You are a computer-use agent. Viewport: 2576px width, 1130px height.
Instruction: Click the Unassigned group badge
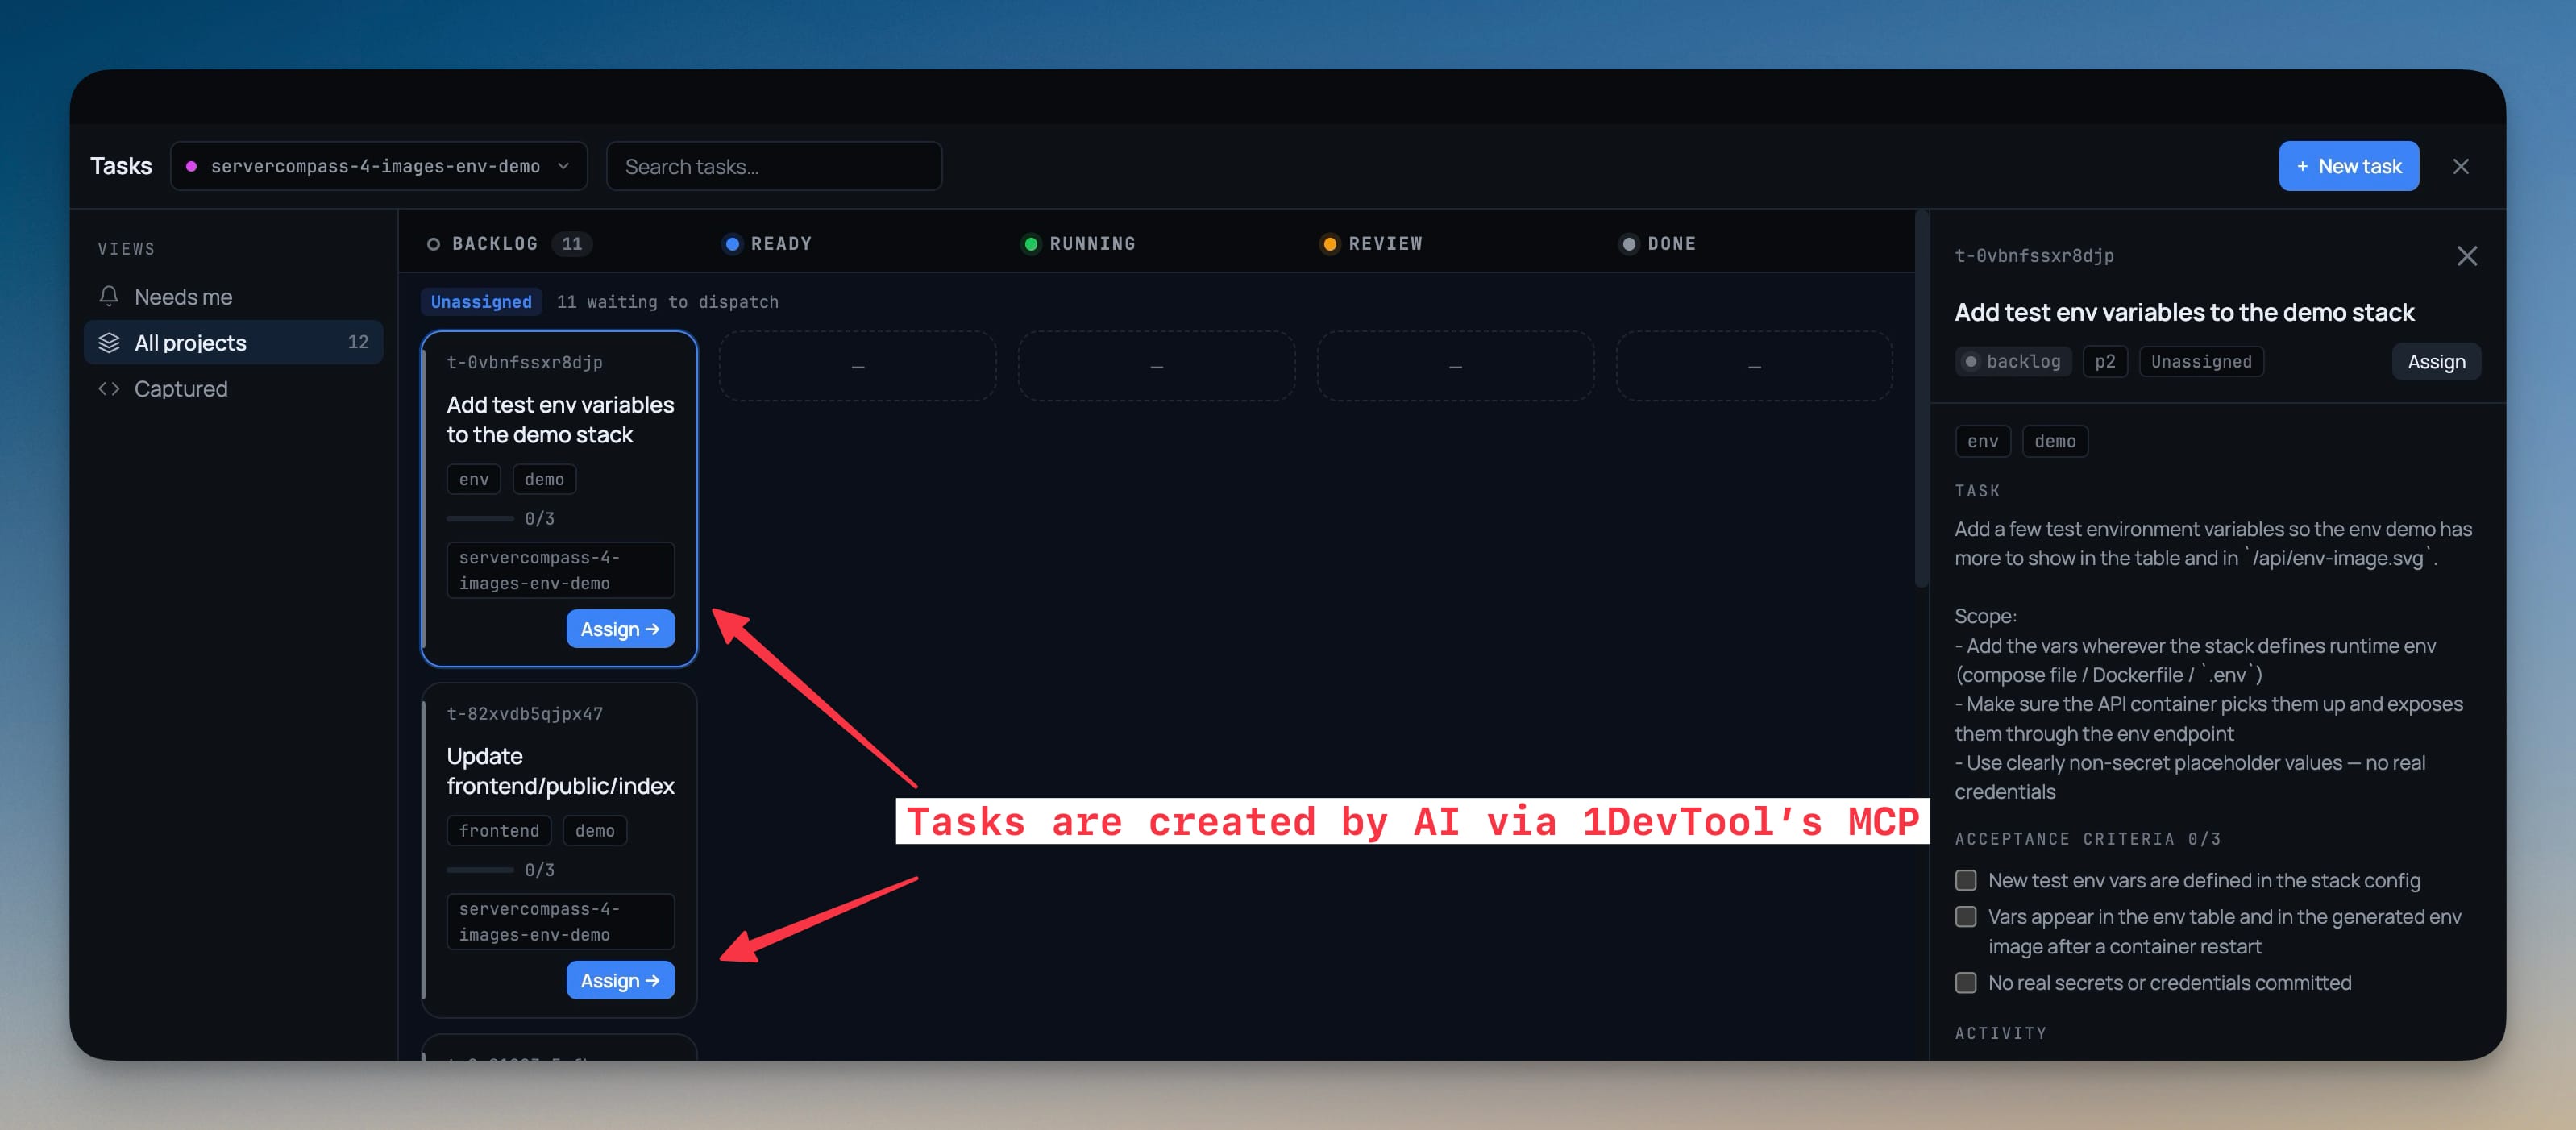[x=481, y=302]
